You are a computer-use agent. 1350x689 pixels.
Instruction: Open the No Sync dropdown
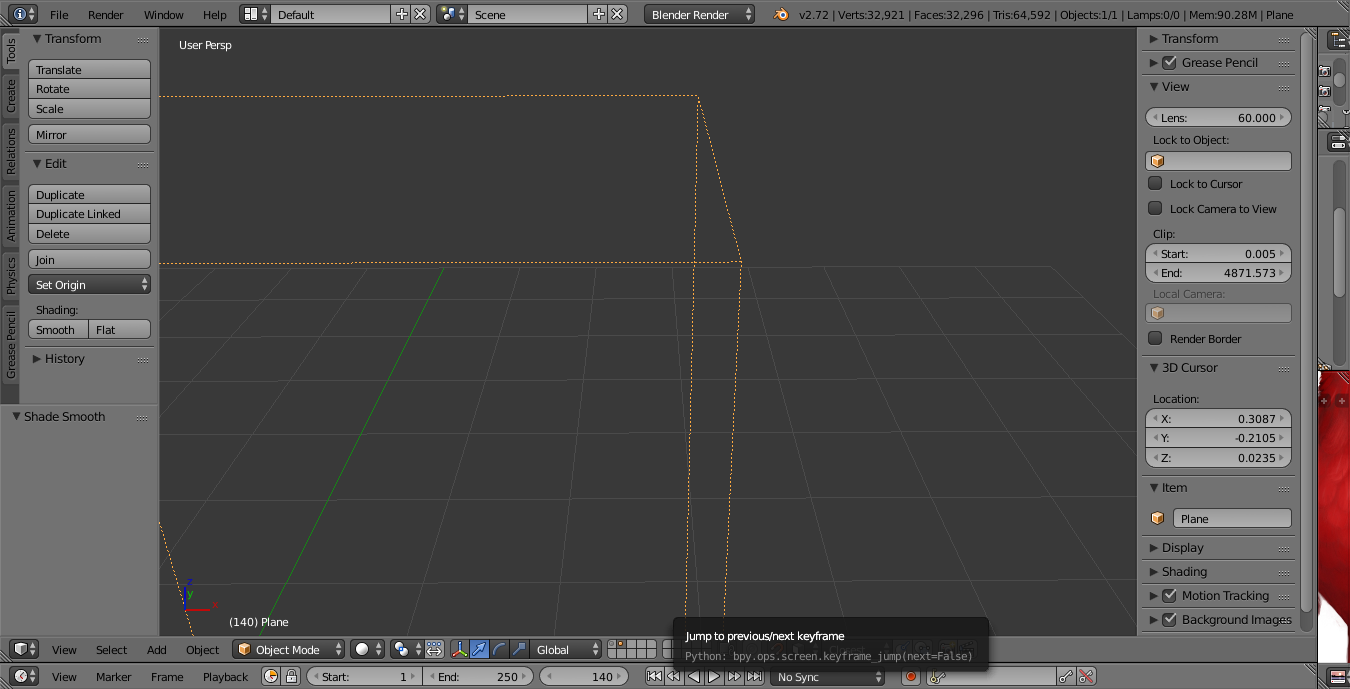click(828, 676)
